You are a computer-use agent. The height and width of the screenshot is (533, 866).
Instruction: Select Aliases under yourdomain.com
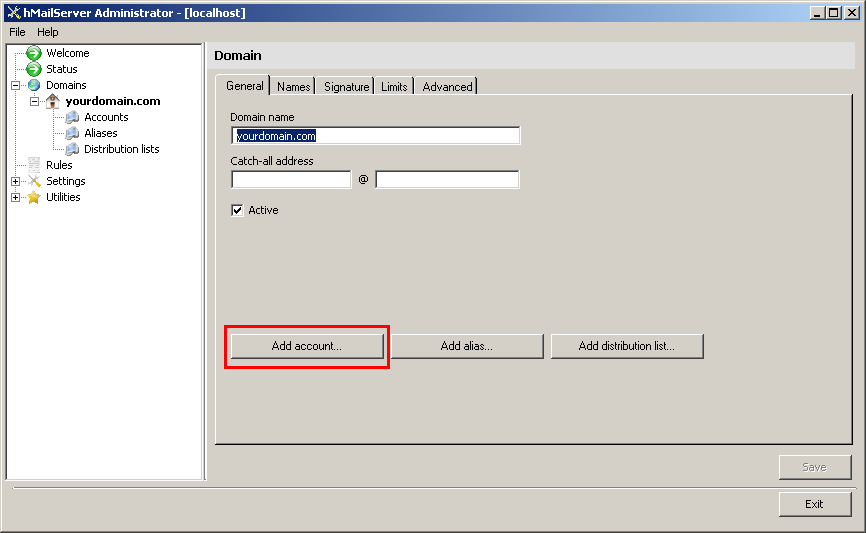(x=101, y=133)
